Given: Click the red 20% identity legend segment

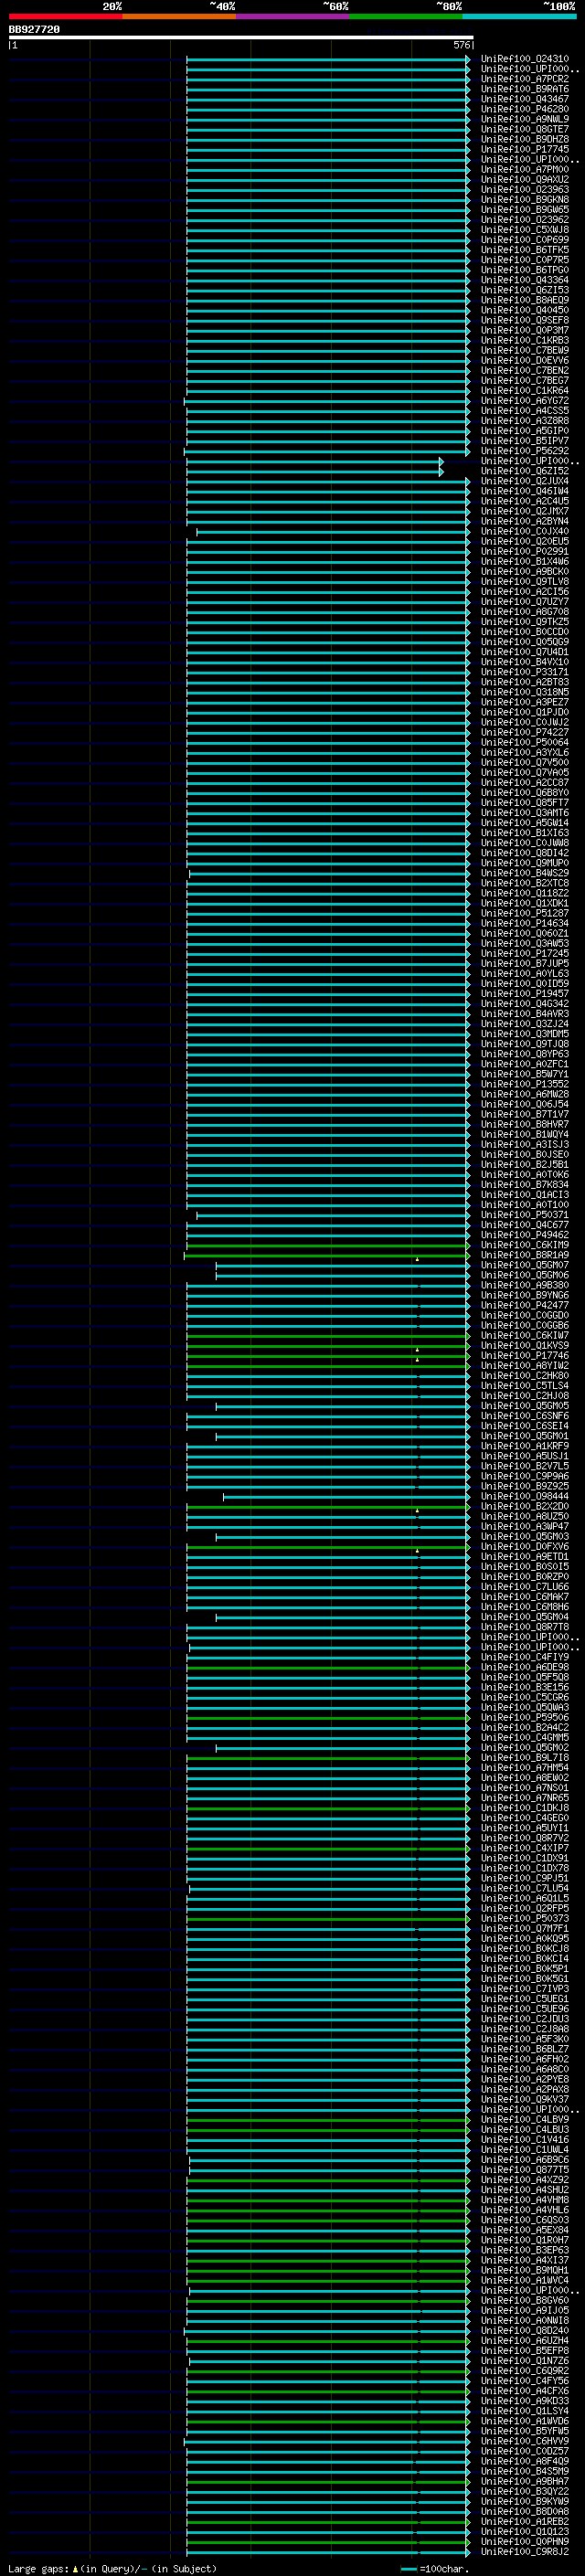Looking at the screenshot, I should 65,16.
